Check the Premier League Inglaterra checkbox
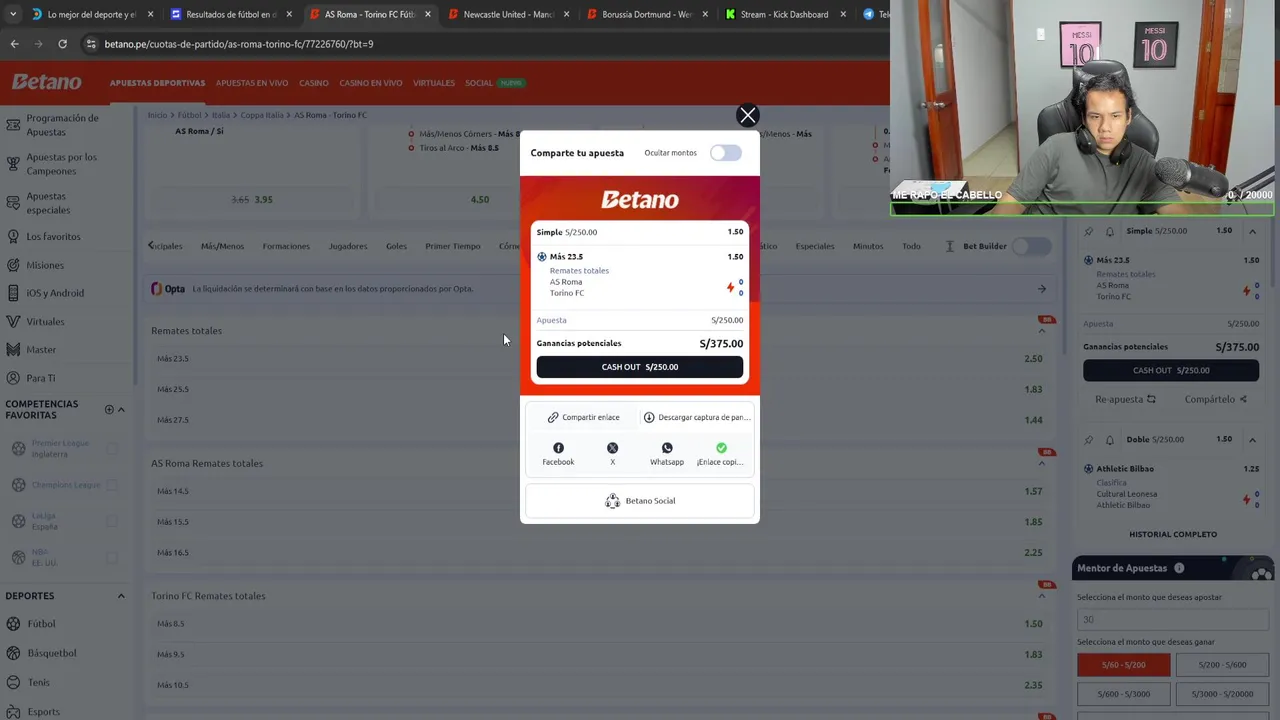Viewport: 1280px width, 720px height. (x=112, y=449)
